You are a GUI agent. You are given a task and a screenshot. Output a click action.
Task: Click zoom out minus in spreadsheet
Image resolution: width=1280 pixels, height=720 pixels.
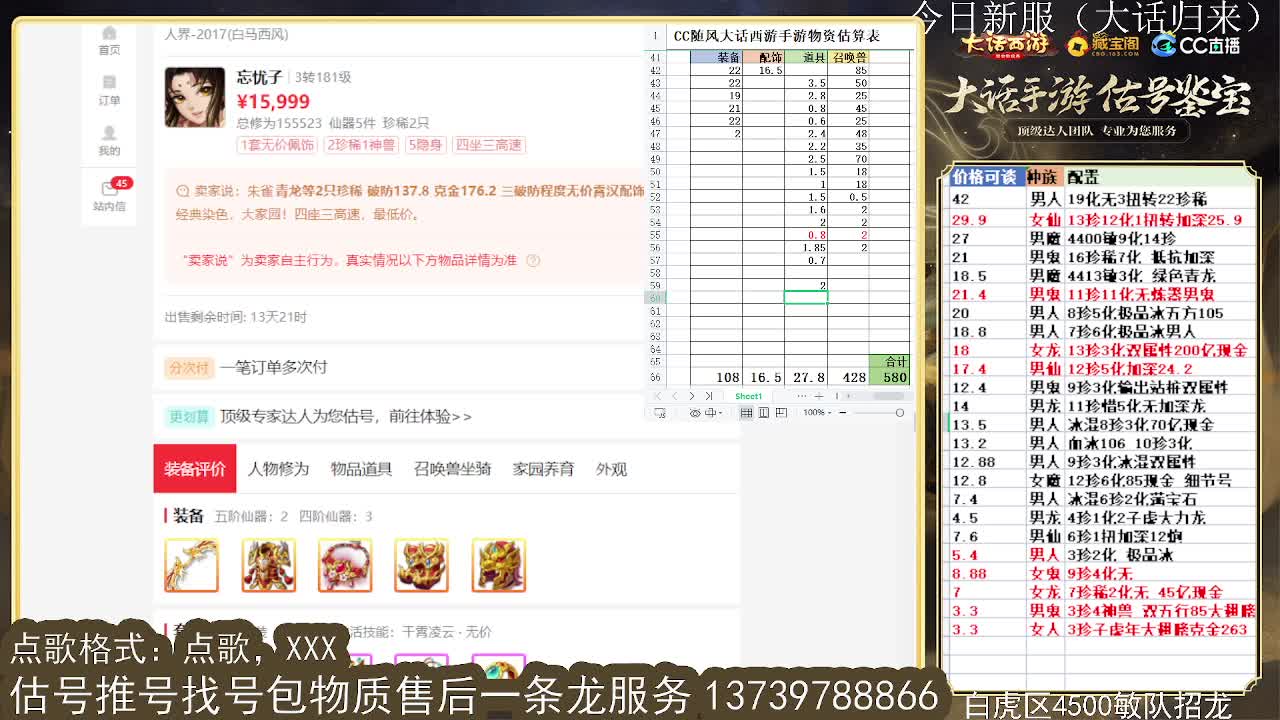point(842,413)
